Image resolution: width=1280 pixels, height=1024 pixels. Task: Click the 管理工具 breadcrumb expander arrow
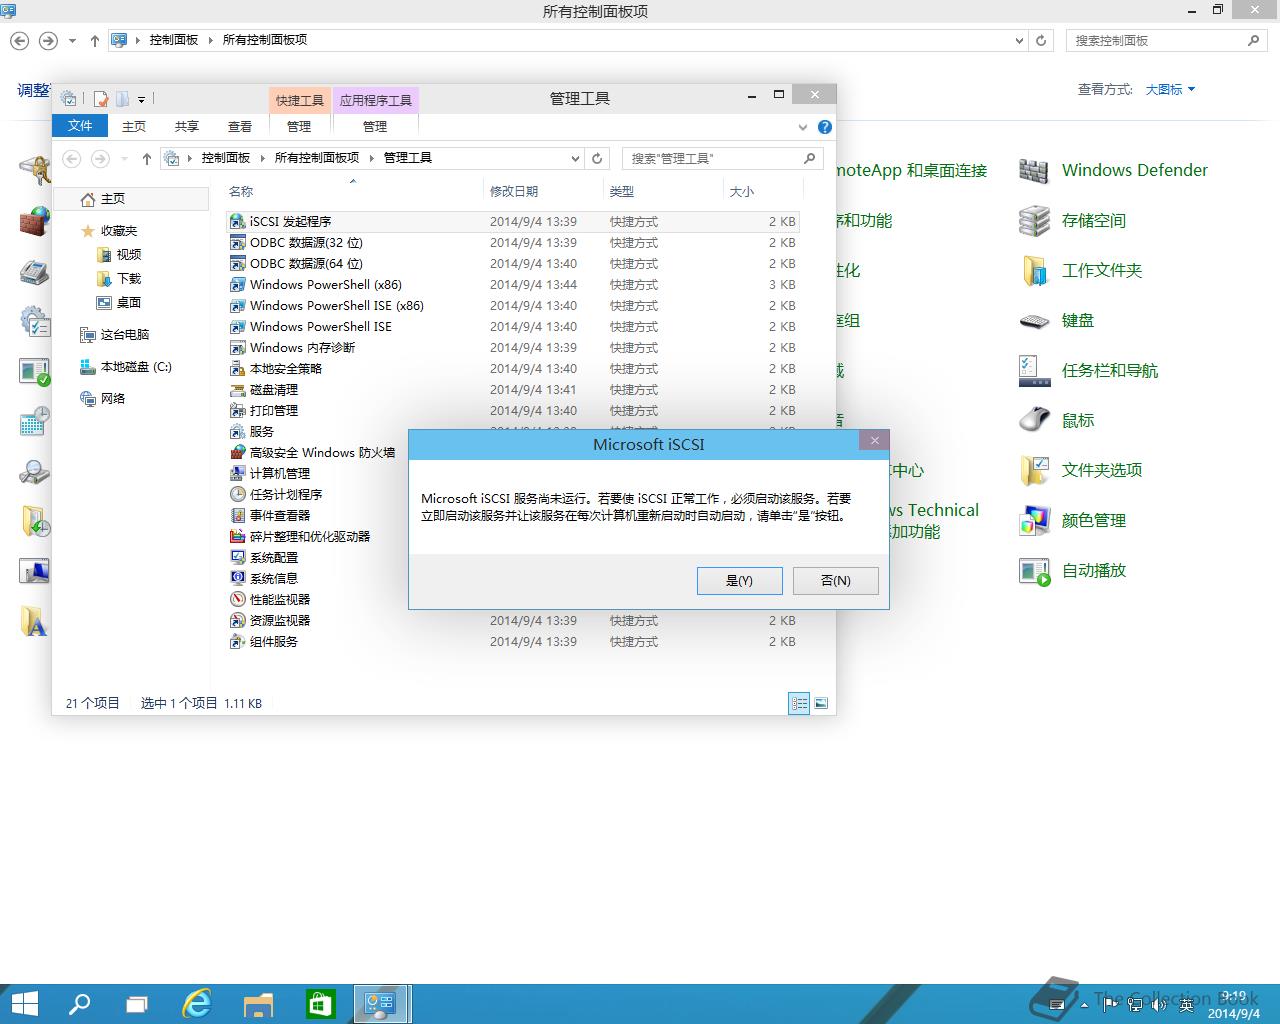point(372,158)
